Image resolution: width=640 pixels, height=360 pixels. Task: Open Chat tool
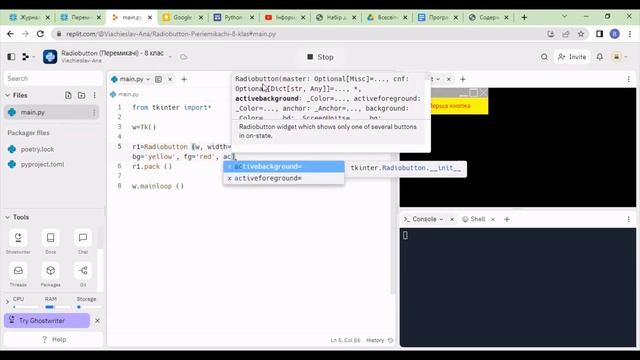pos(83,242)
